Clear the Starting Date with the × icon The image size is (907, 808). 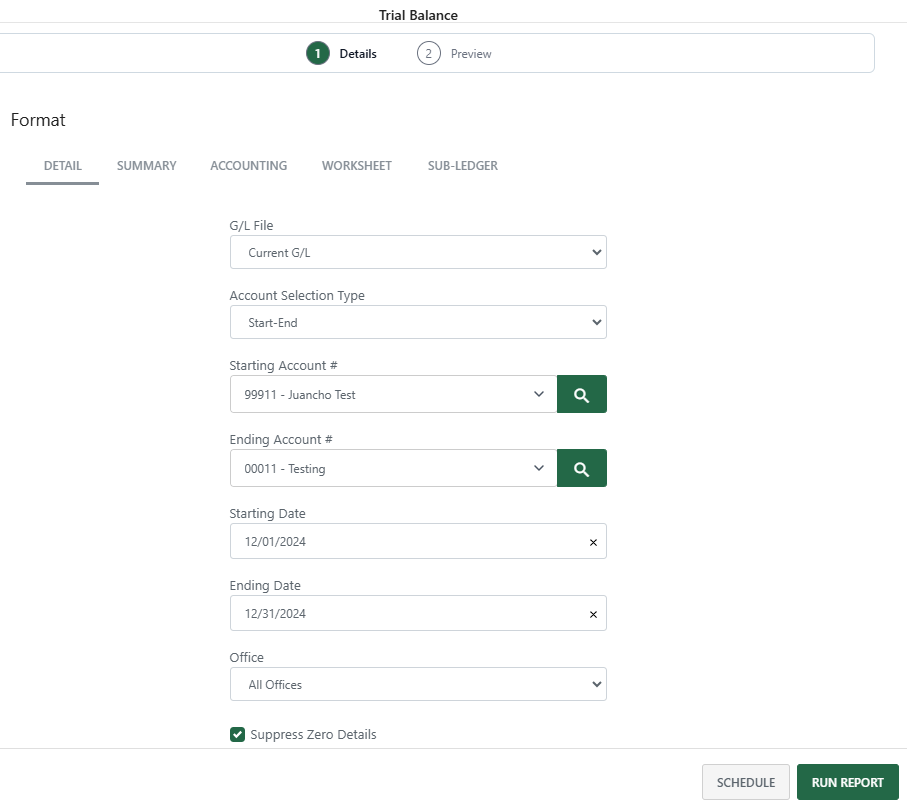pyautogui.click(x=593, y=540)
